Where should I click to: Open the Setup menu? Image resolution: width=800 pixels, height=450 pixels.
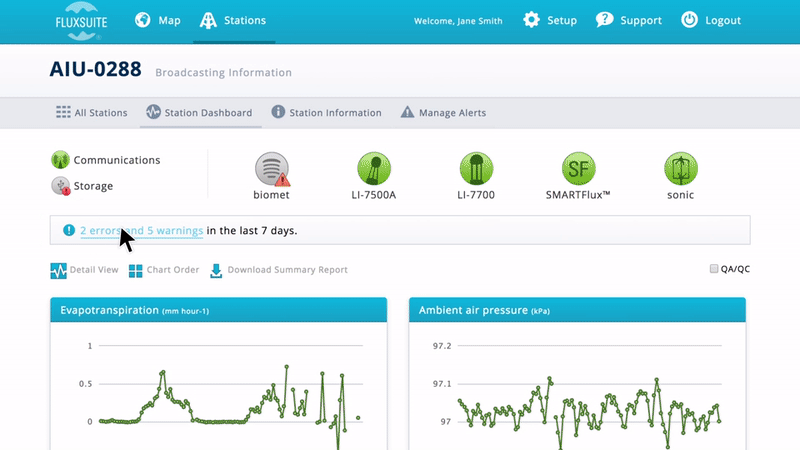pyautogui.click(x=550, y=20)
